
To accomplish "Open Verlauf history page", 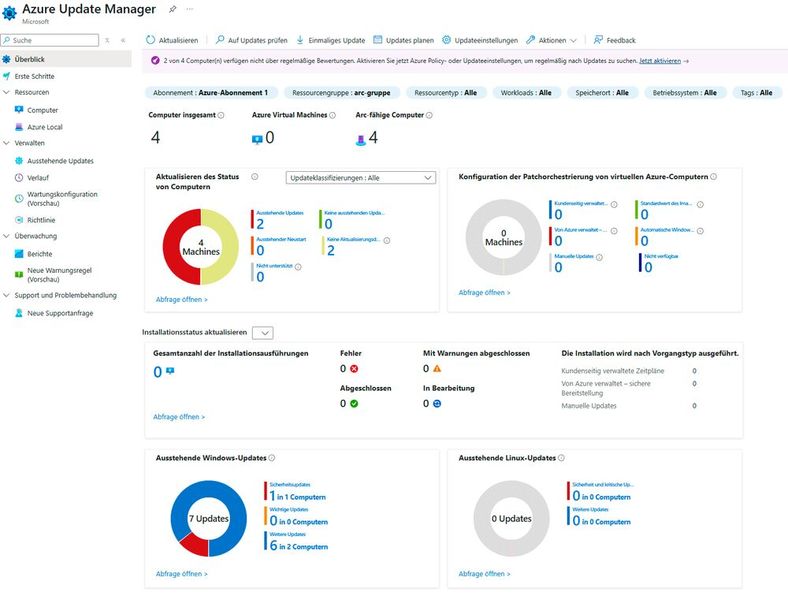I will point(38,178).
